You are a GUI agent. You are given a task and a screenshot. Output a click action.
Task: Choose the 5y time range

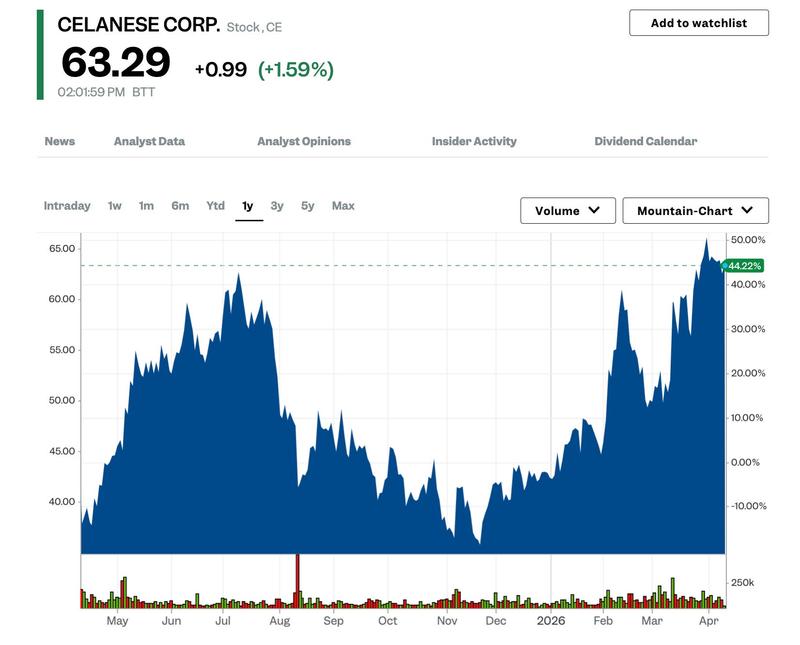(x=308, y=206)
